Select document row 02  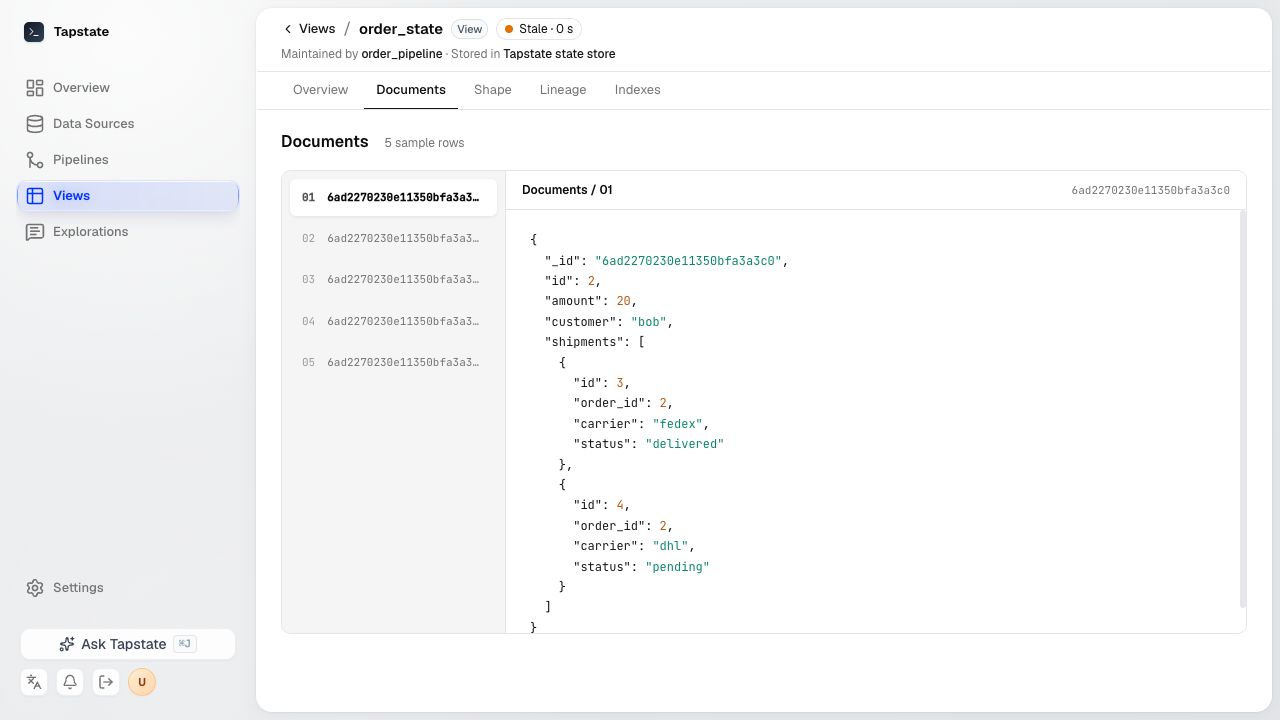pyautogui.click(x=393, y=239)
